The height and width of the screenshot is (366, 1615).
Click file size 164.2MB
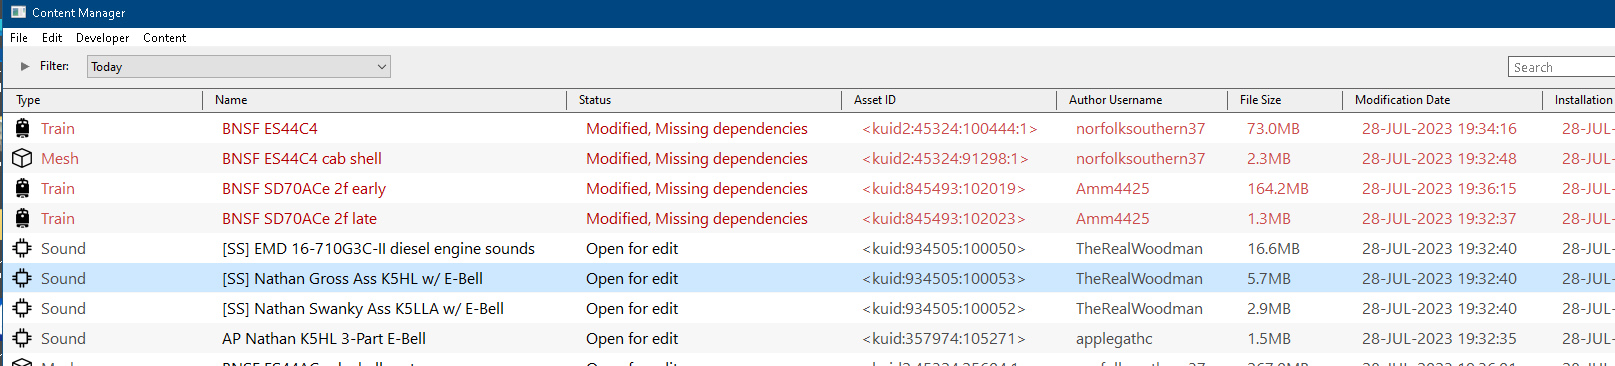[1278, 188]
